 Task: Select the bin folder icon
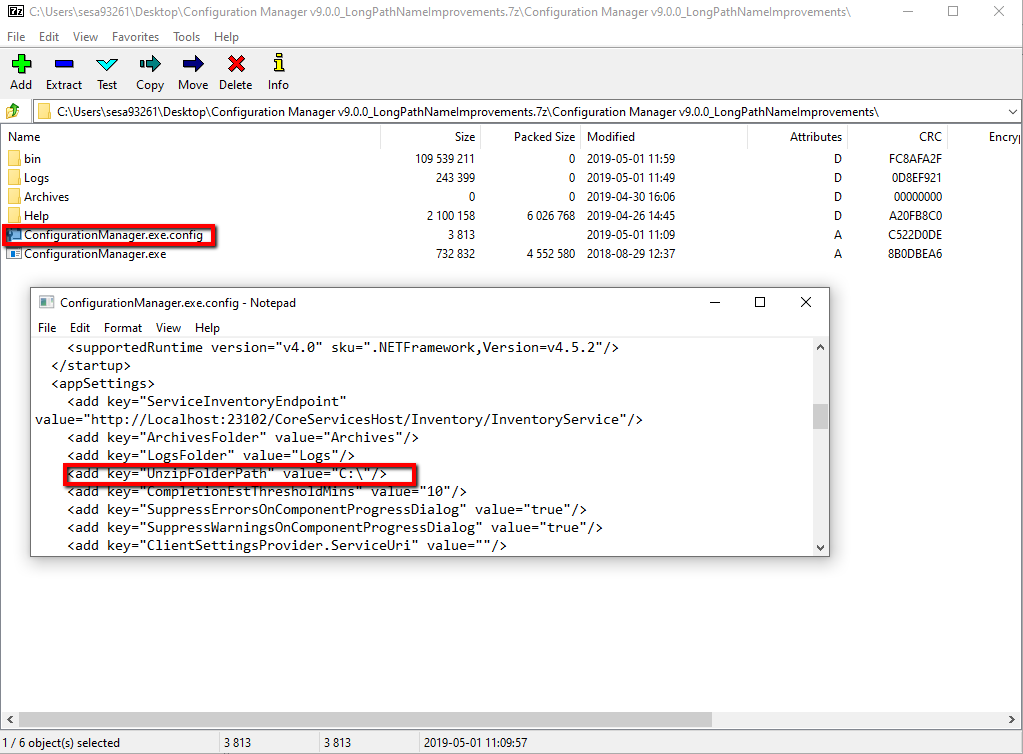pos(14,158)
